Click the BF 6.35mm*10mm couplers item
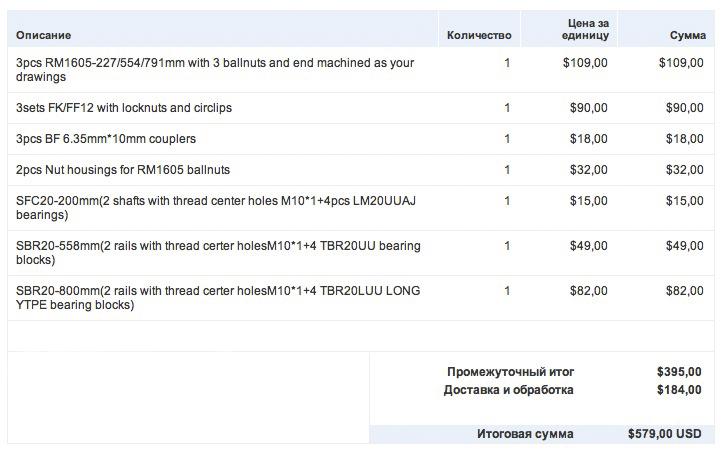Screen dimensions: 721x452 point(106,138)
